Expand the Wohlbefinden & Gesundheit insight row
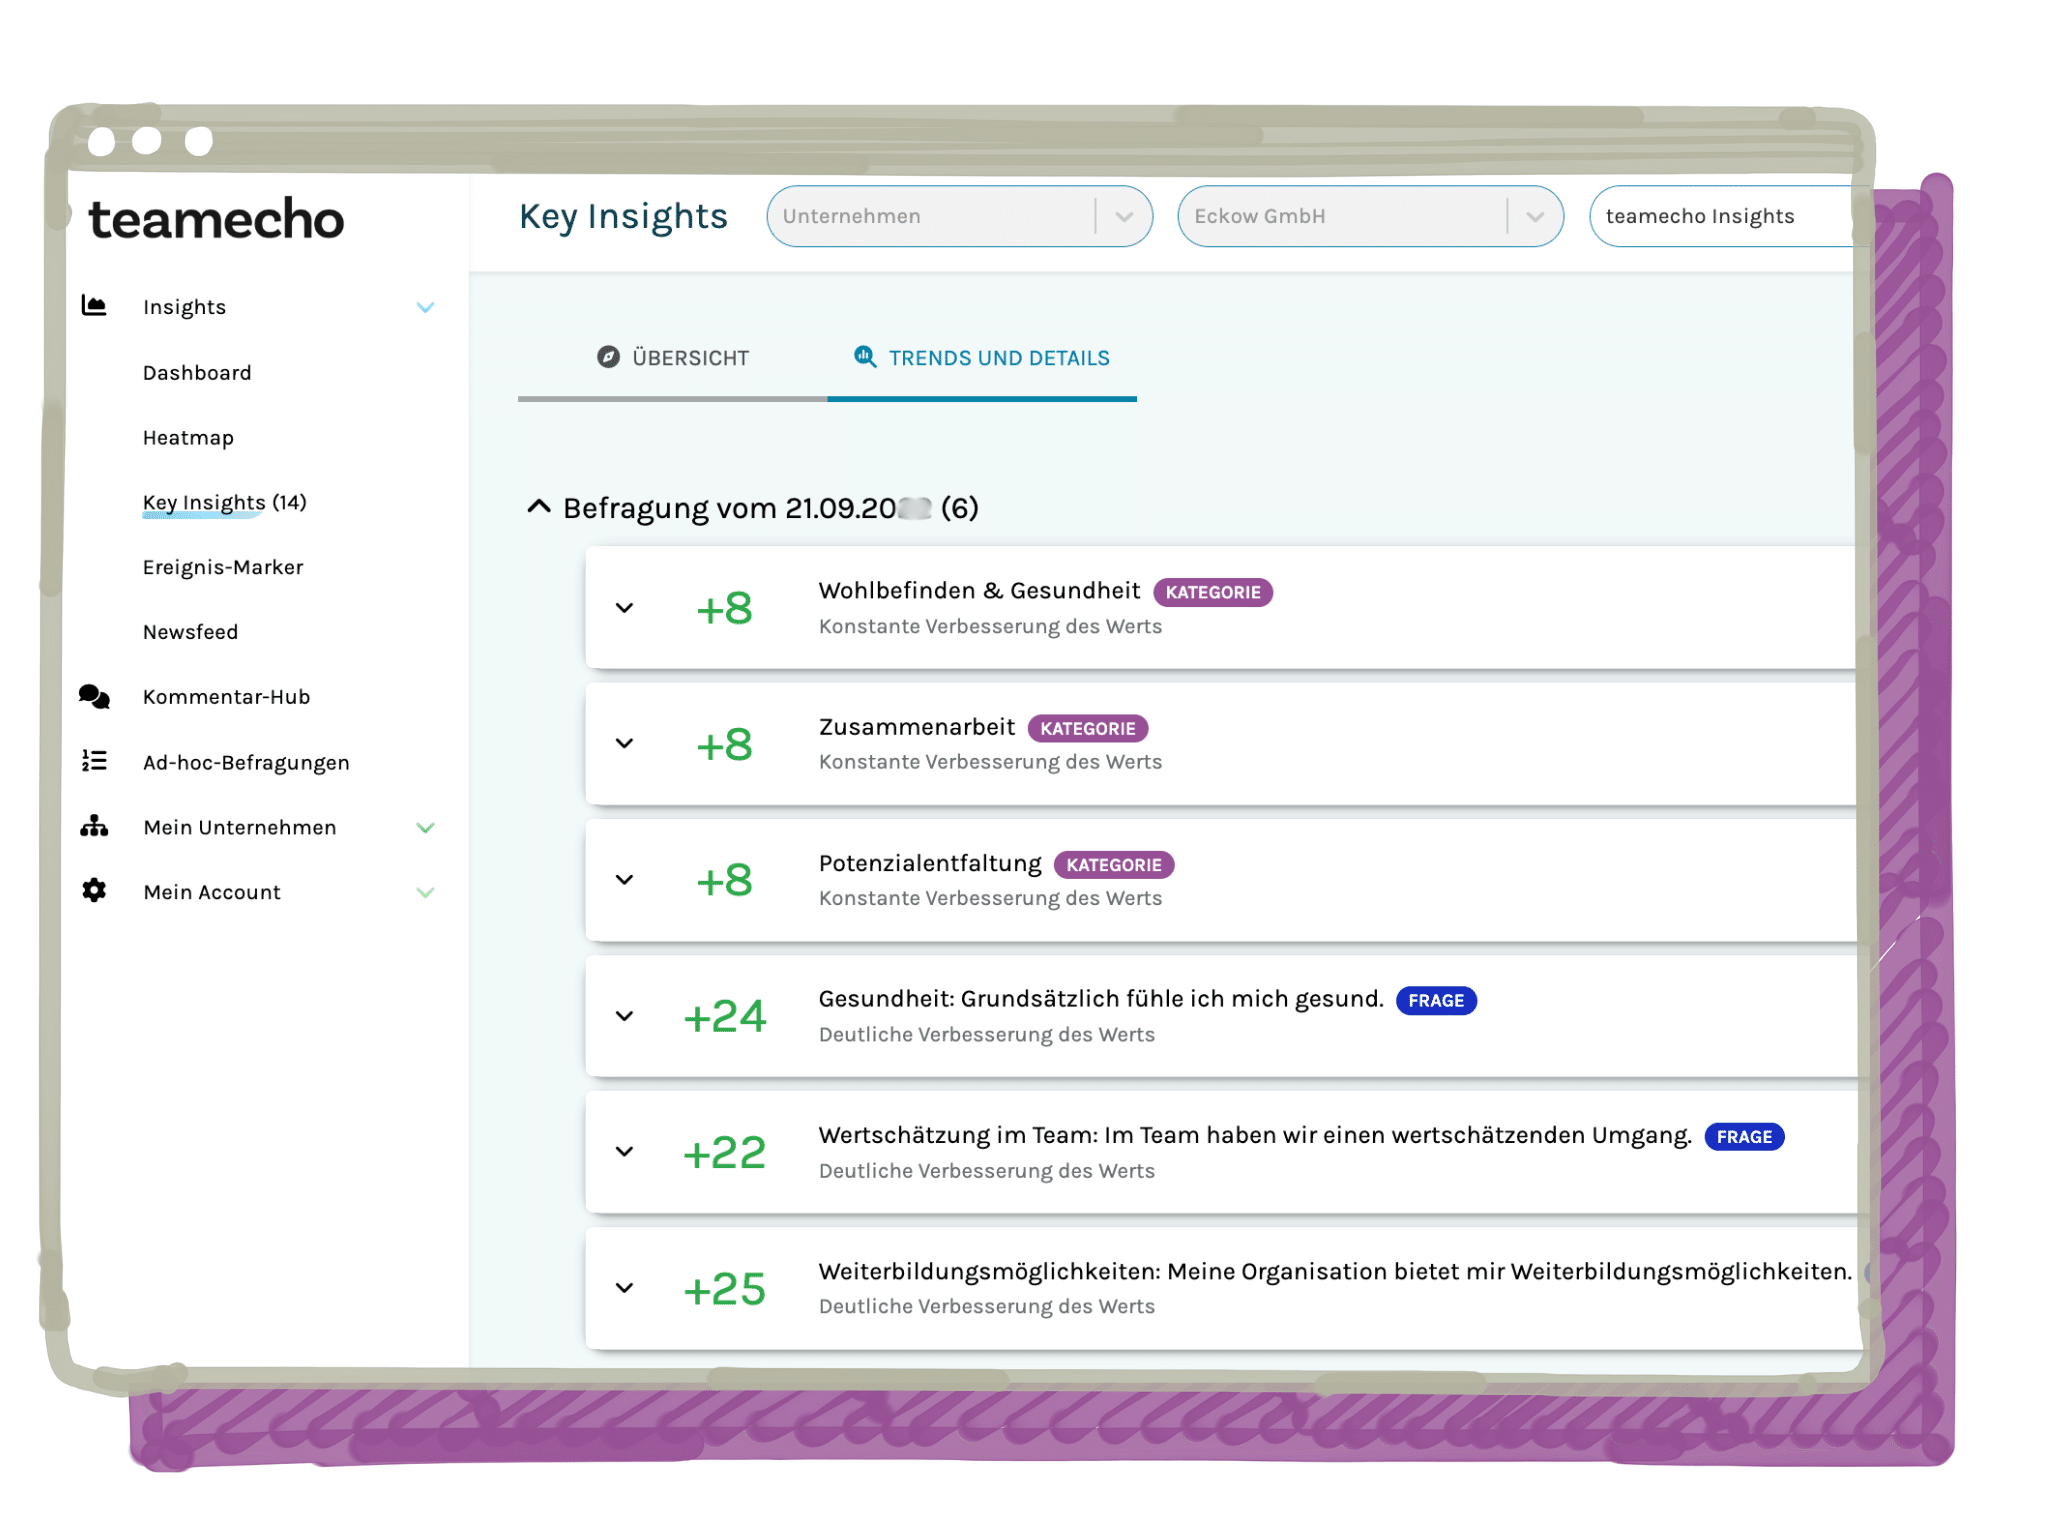2048x1536 pixels. 625,608
